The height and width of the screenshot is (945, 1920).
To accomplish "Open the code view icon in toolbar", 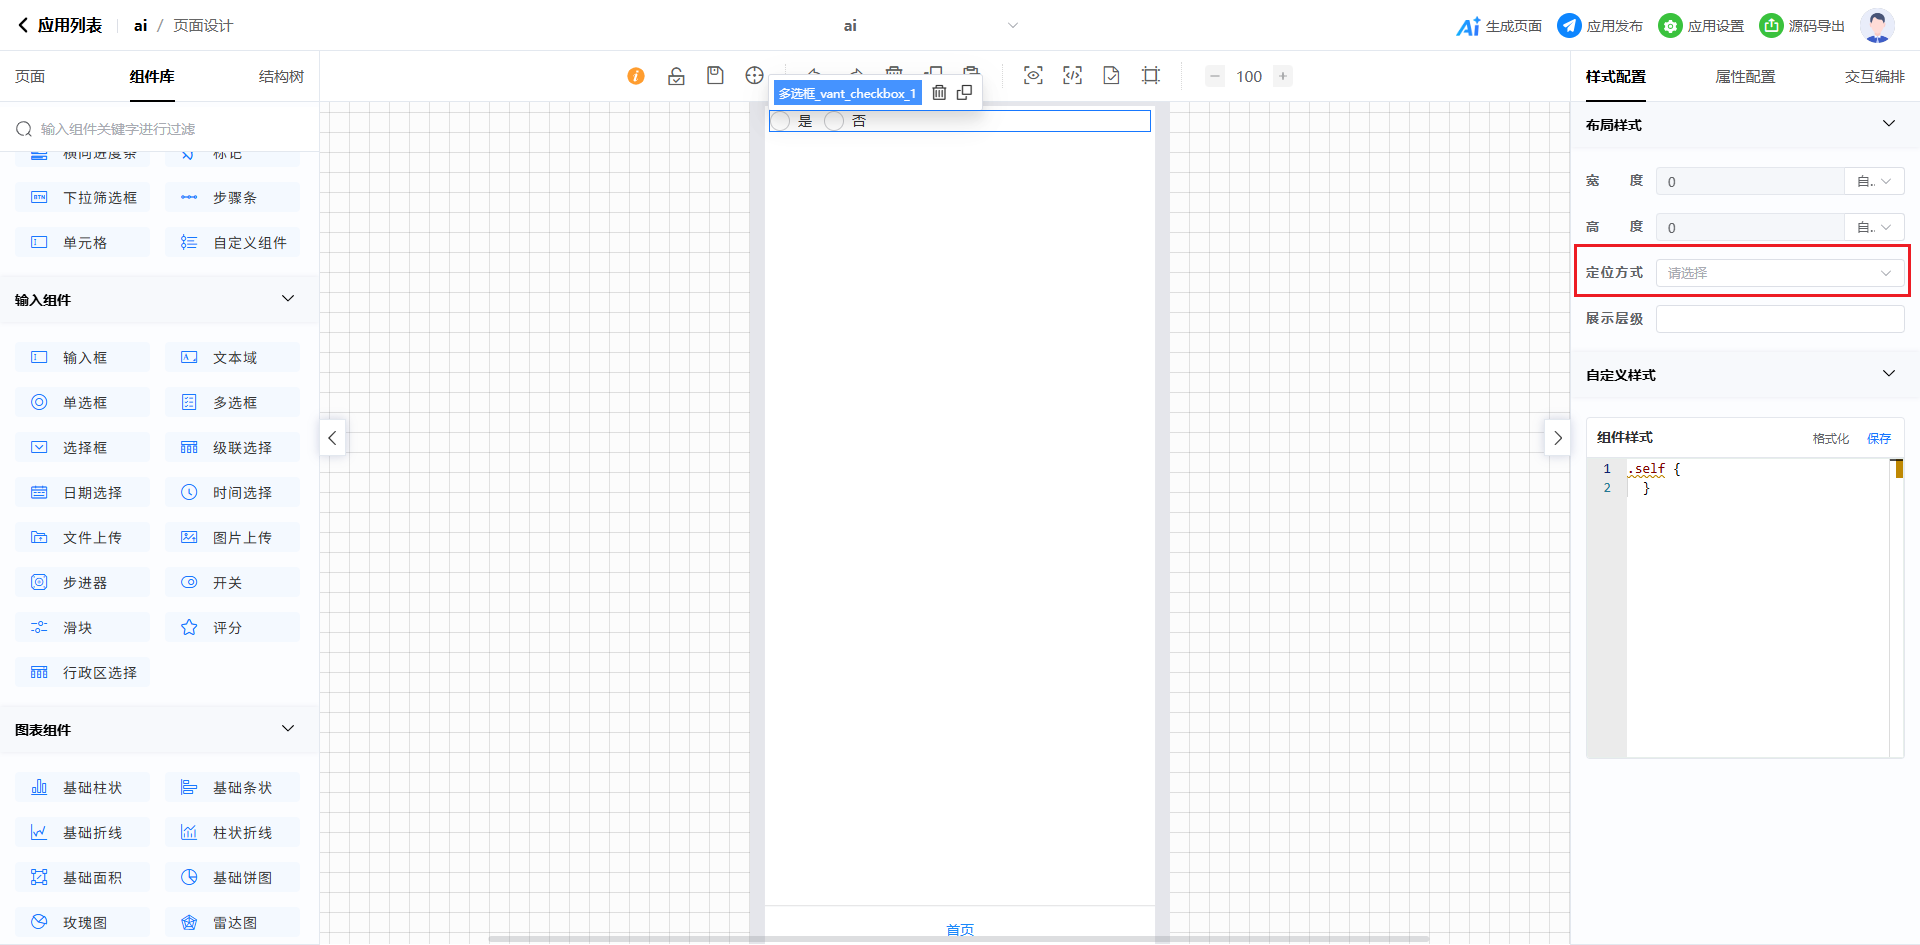I will (x=1072, y=76).
